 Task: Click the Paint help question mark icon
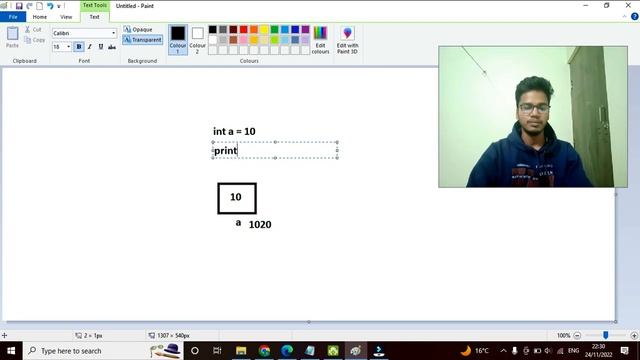click(634, 17)
